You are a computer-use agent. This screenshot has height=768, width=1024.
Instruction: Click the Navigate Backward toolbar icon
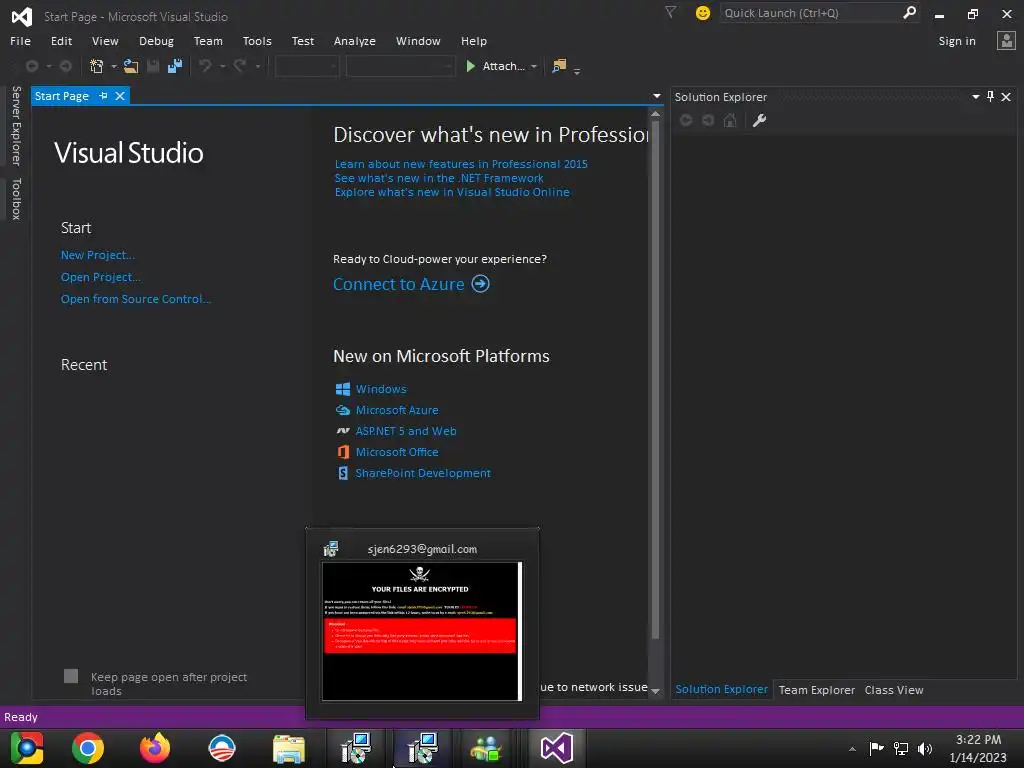[x=31, y=66]
